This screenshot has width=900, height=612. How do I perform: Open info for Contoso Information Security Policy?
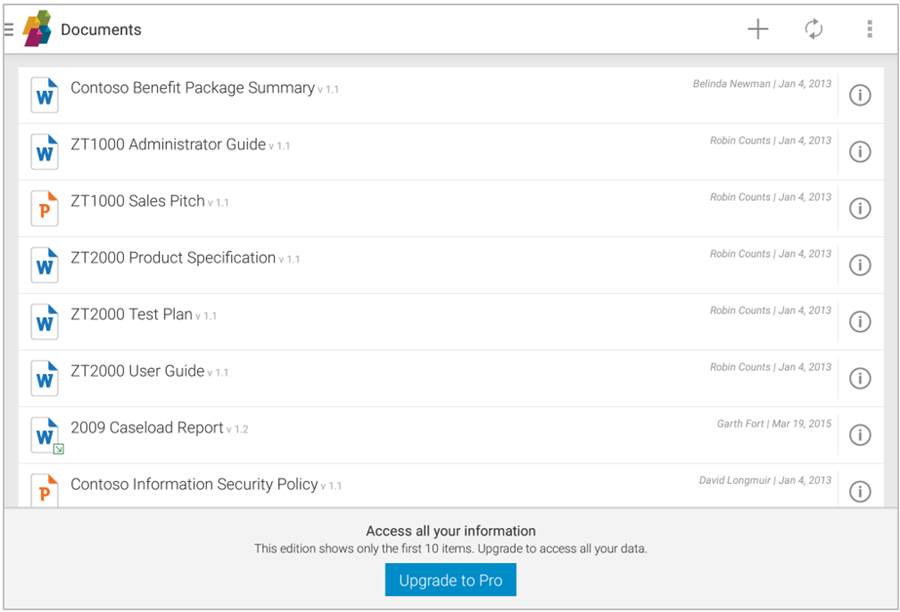pyautogui.click(x=860, y=491)
